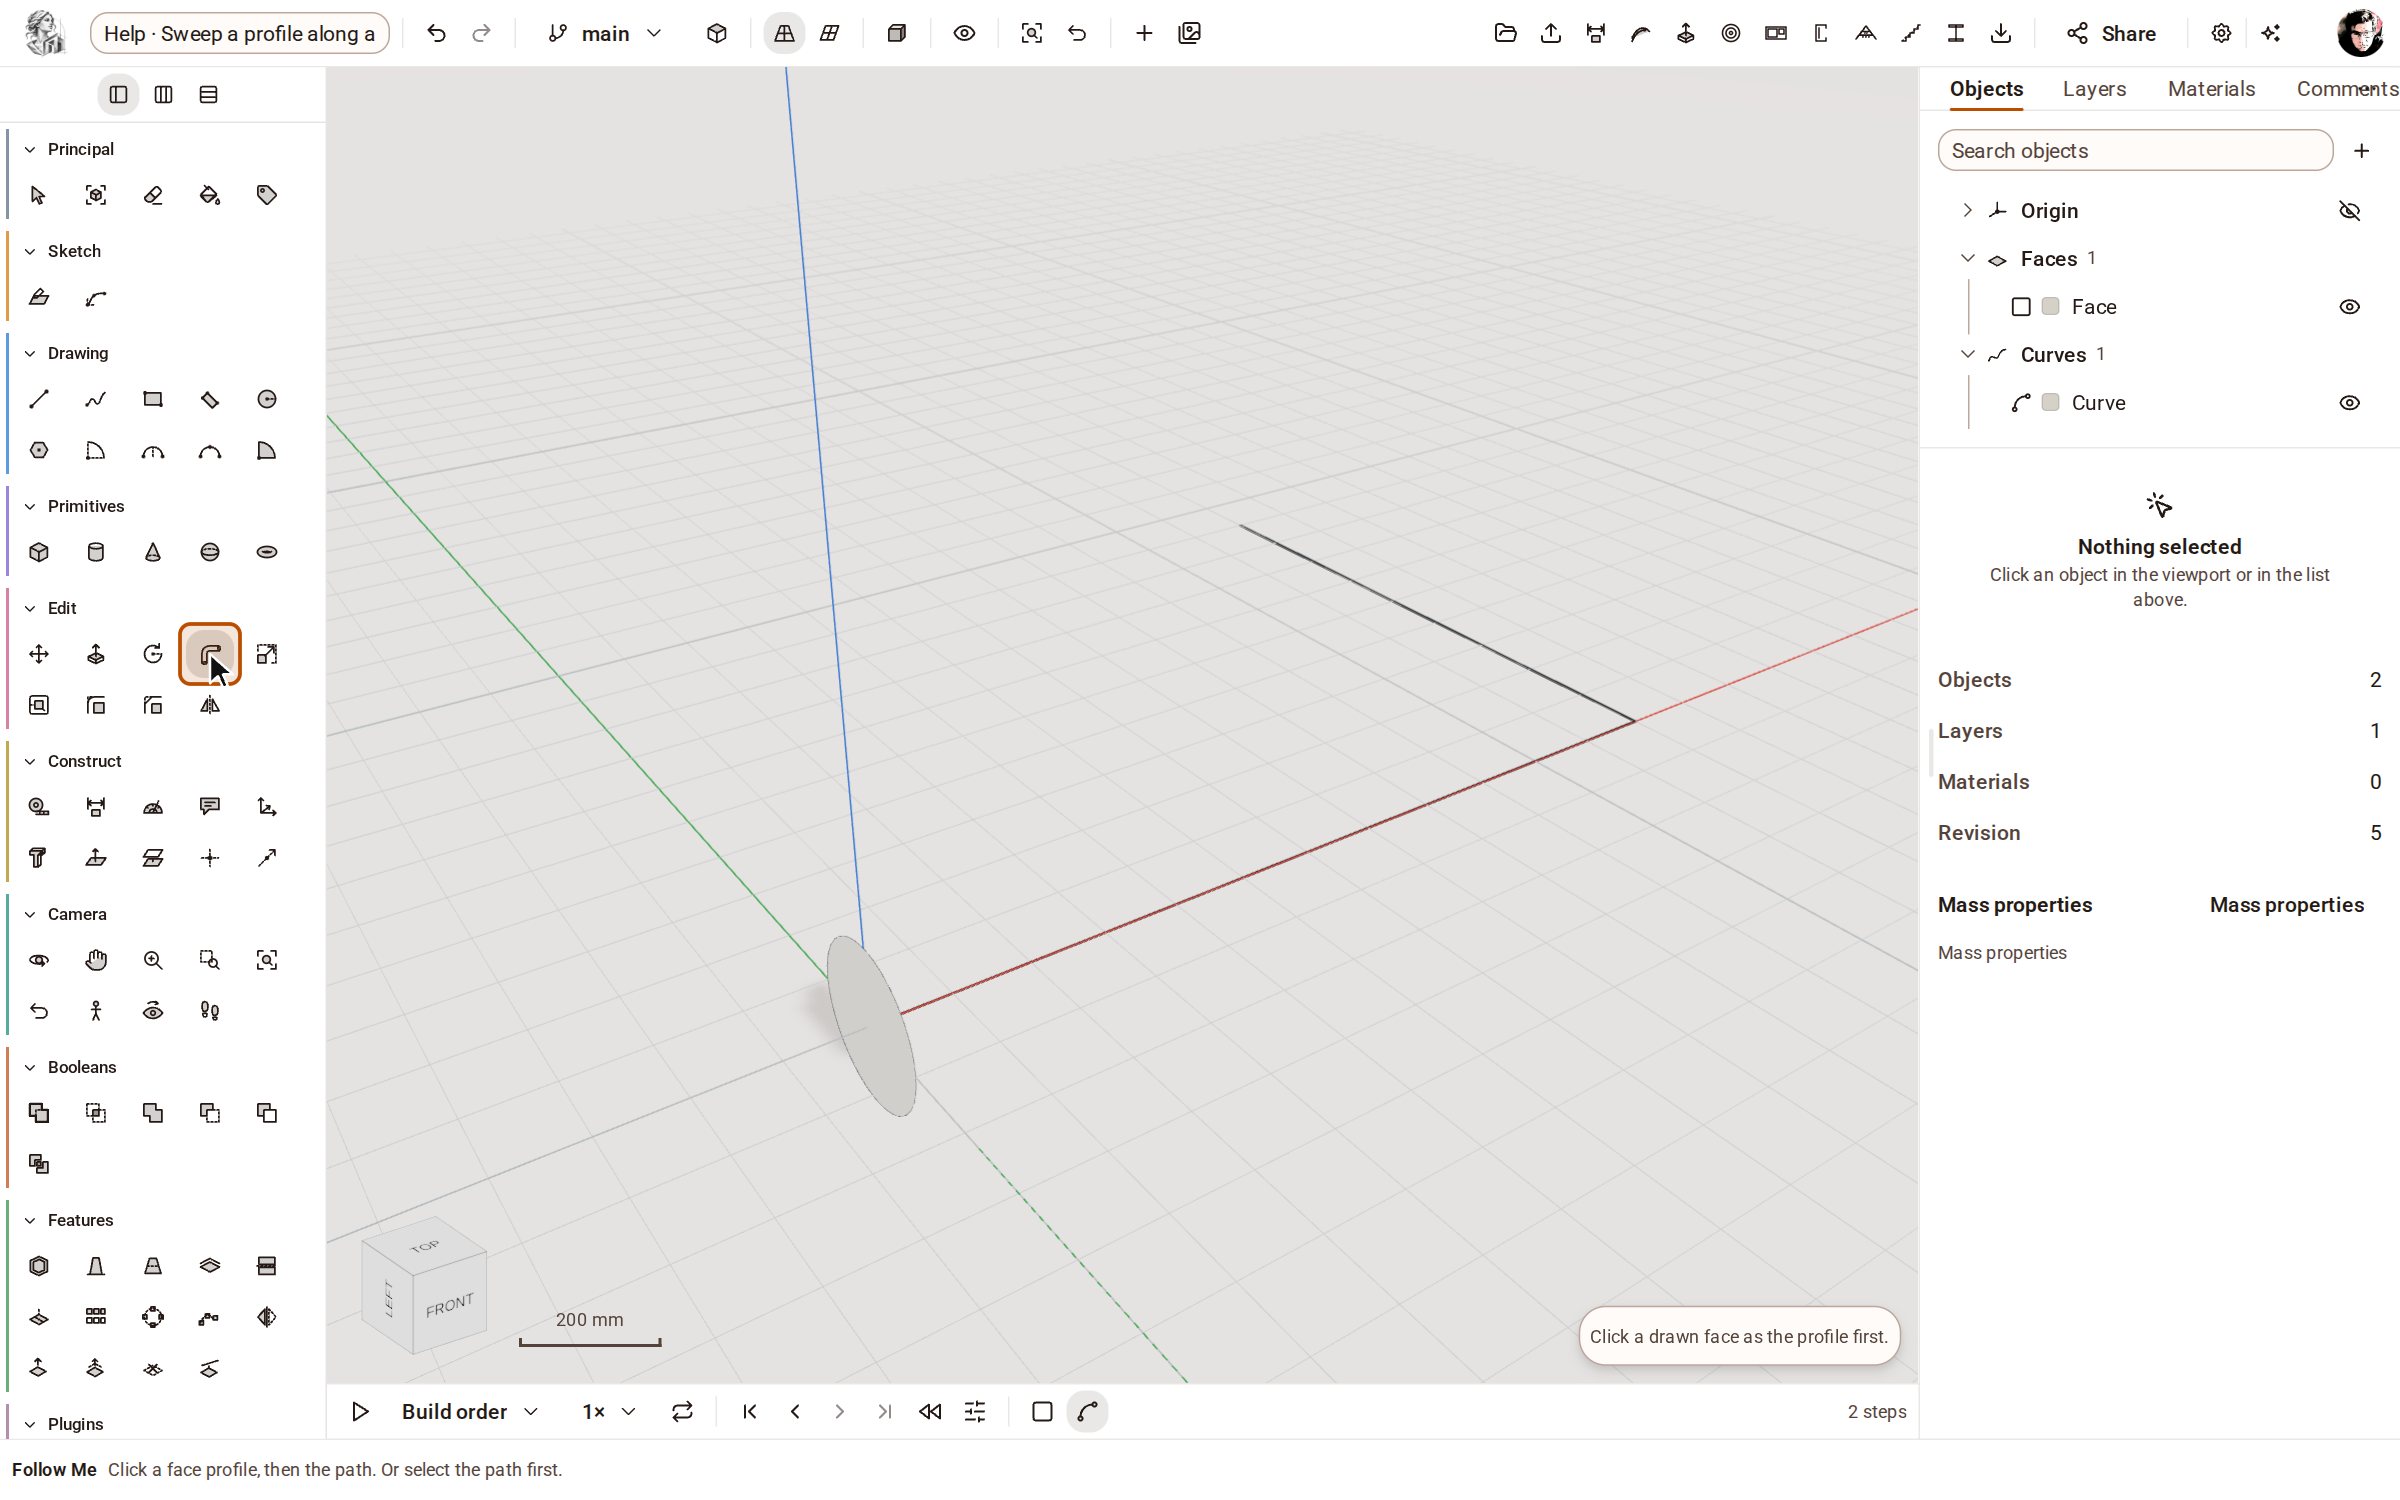Select the arrow Select tool in Principal
This screenshot has width=2400, height=1500.
(38, 195)
